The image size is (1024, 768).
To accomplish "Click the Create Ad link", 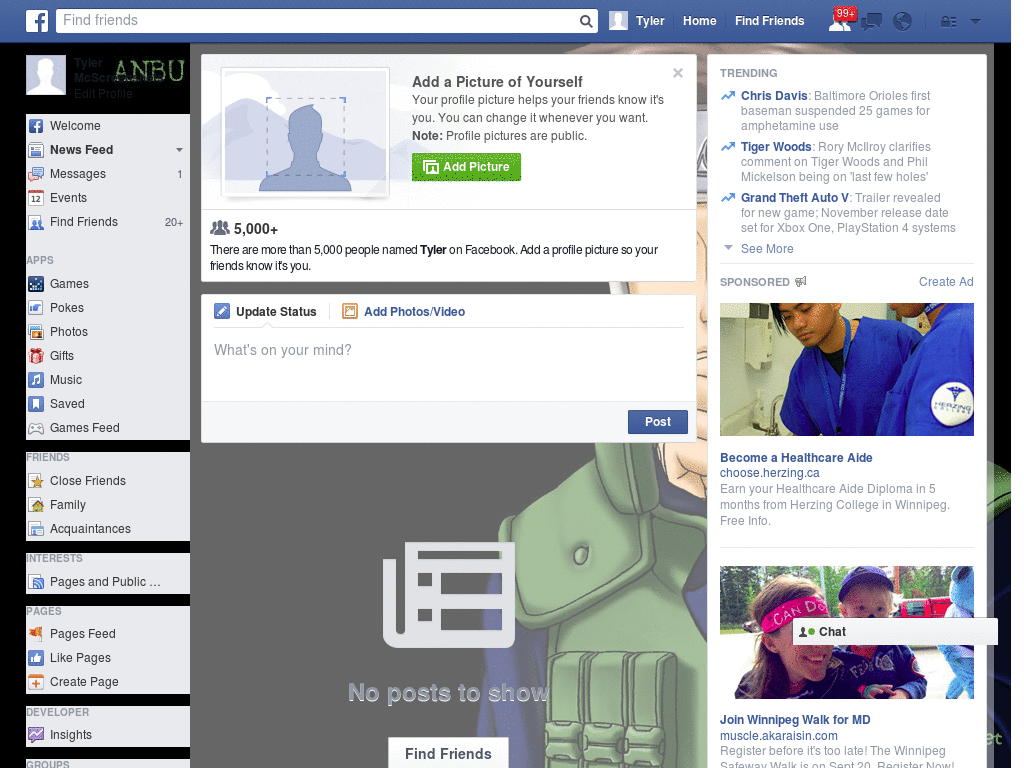I will [946, 281].
